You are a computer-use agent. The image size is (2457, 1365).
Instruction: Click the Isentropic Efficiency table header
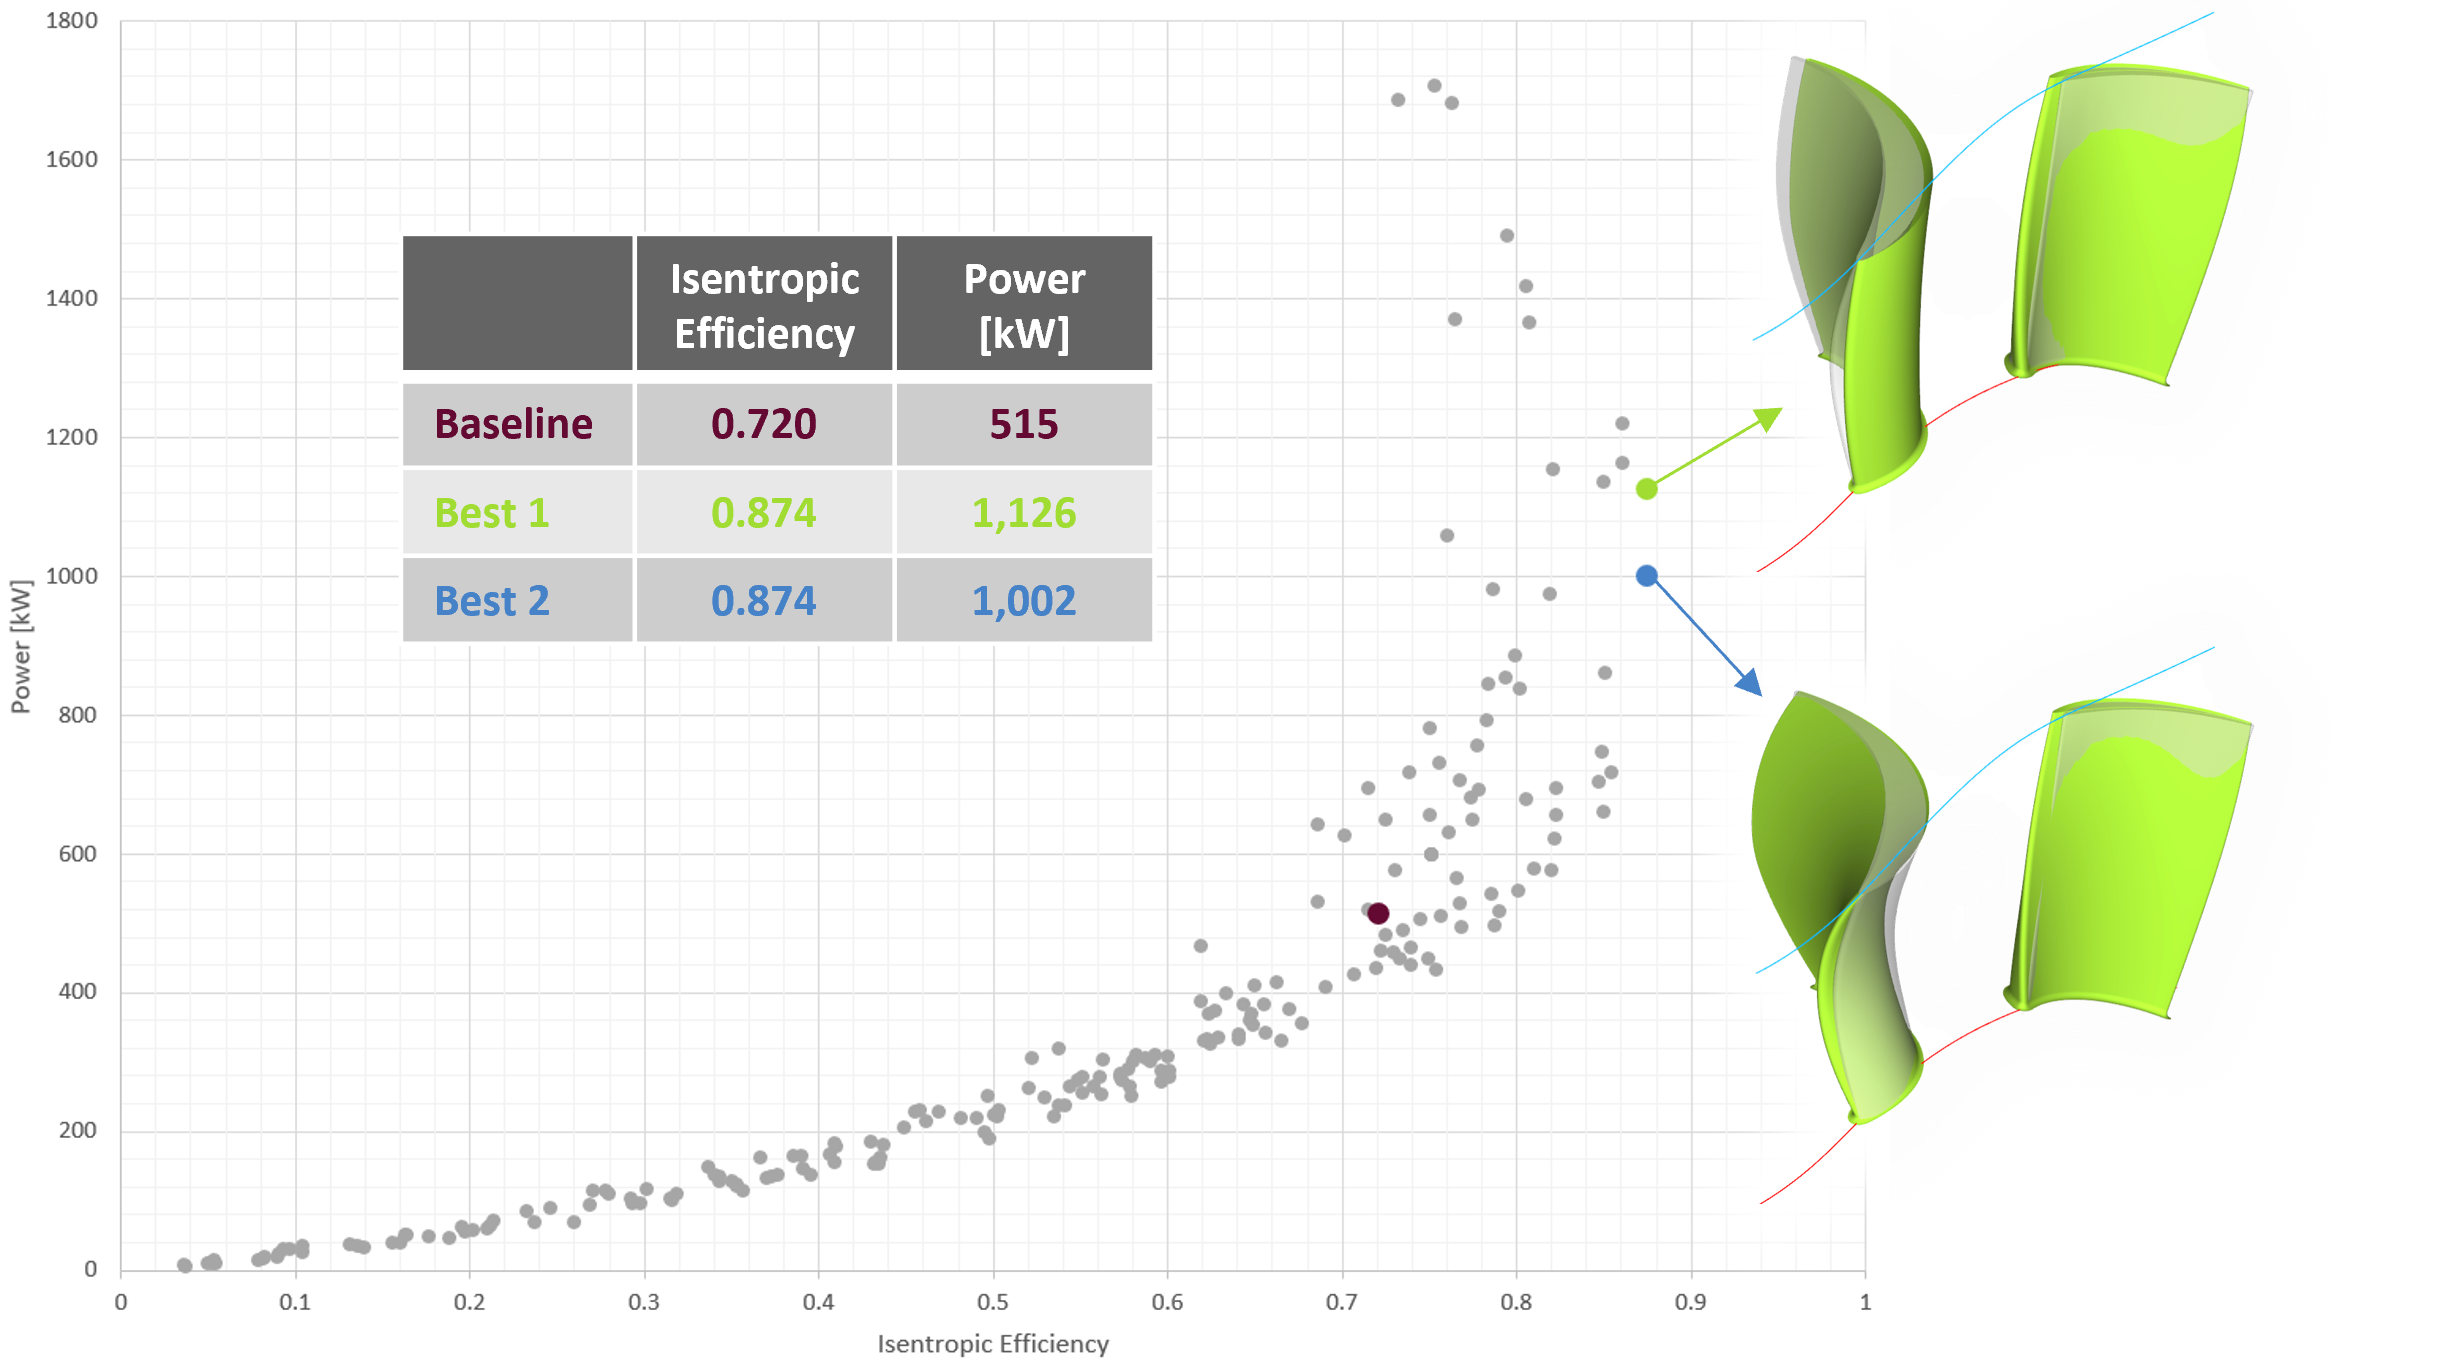pos(765,305)
